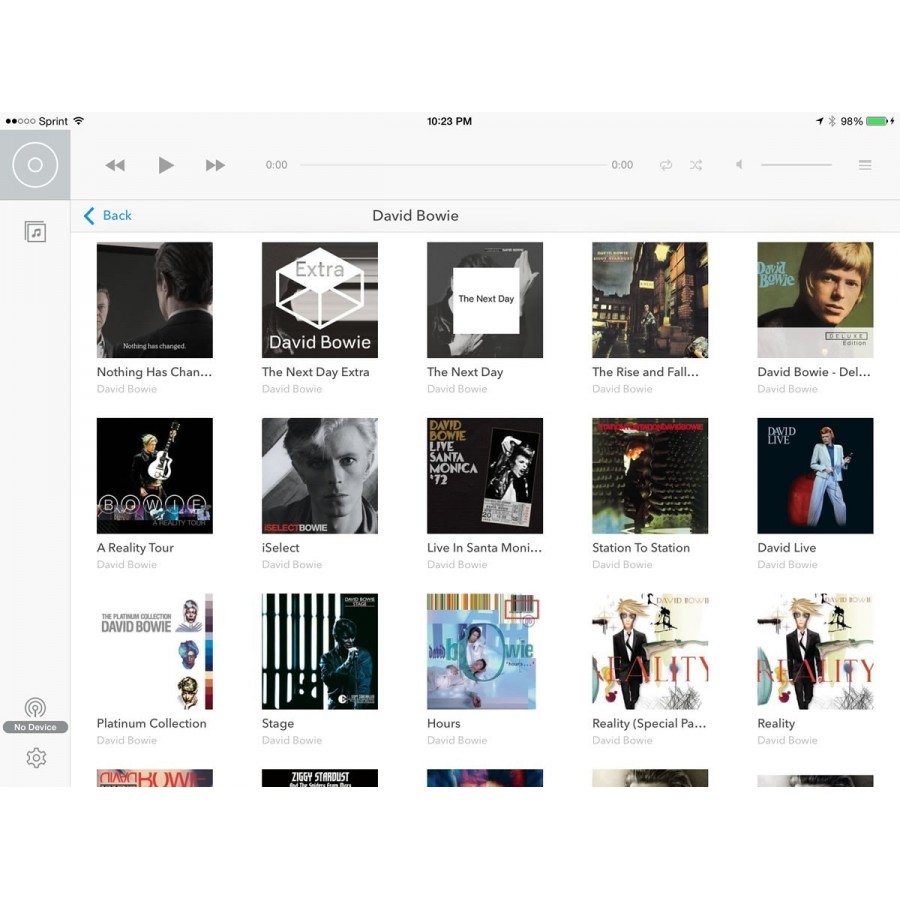Image resolution: width=900 pixels, height=900 pixels.
Task: Open the Hours album cover
Action: click(x=485, y=652)
